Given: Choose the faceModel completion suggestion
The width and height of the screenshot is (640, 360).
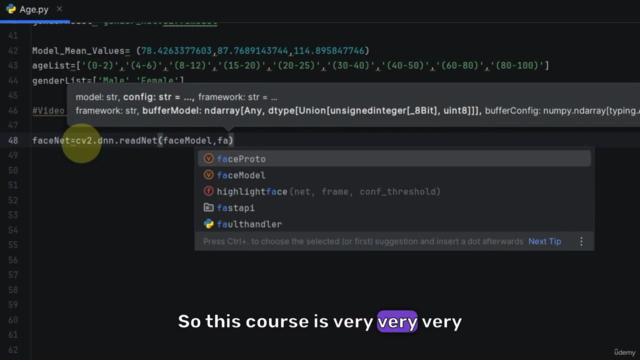Looking at the screenshot, I should (x=394, y=175).
